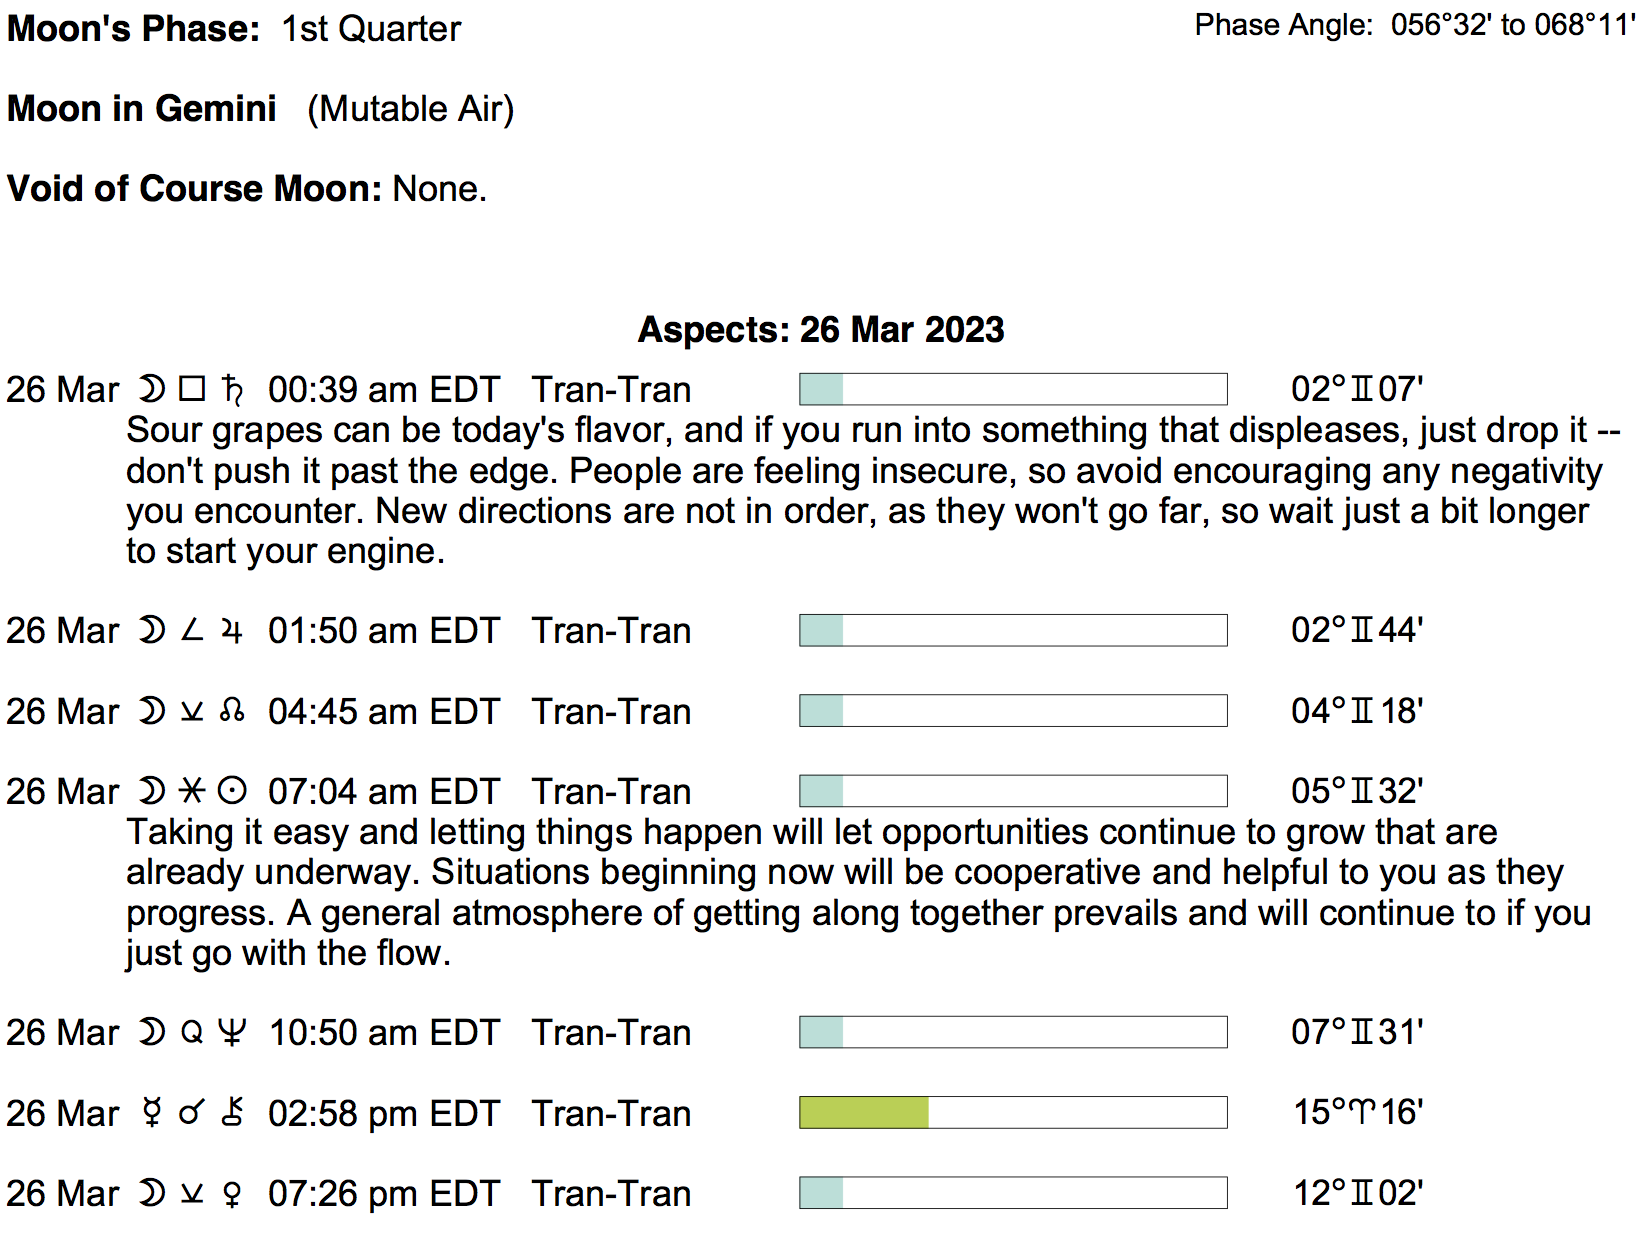Click the conjunction symbol between Mercury and Chiron
1646x1234 pixels.
192,1113
